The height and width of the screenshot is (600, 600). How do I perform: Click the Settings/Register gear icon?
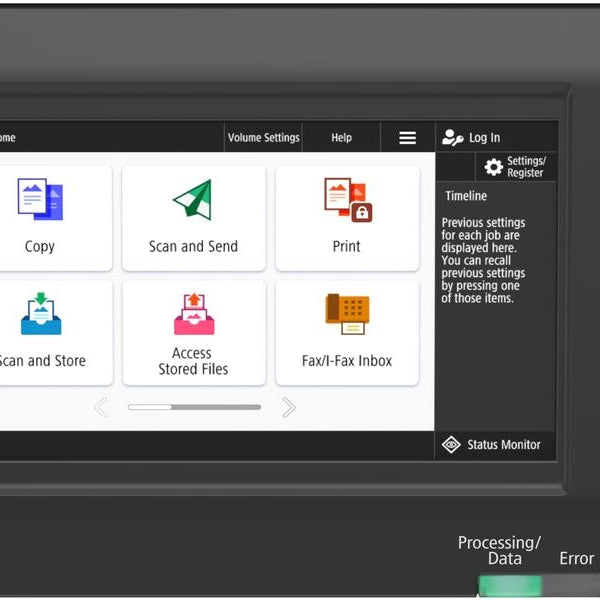click(x=494, y=167)
